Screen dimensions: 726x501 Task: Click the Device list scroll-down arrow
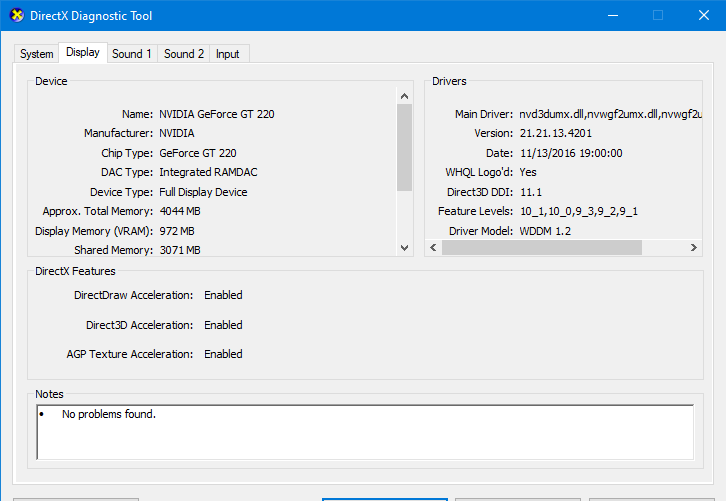coord(404,248)
